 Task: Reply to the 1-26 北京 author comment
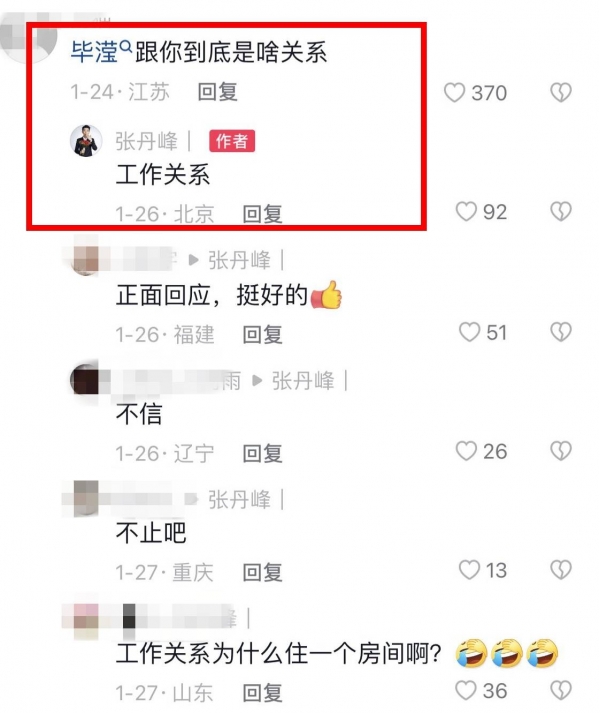tap(262, 214)
